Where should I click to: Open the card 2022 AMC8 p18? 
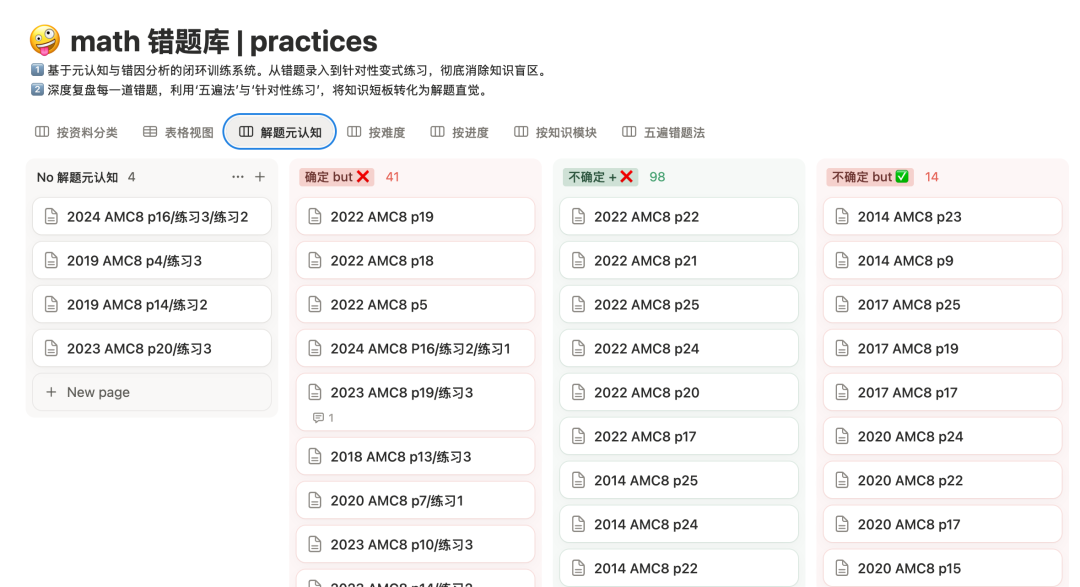click(415, 261)
